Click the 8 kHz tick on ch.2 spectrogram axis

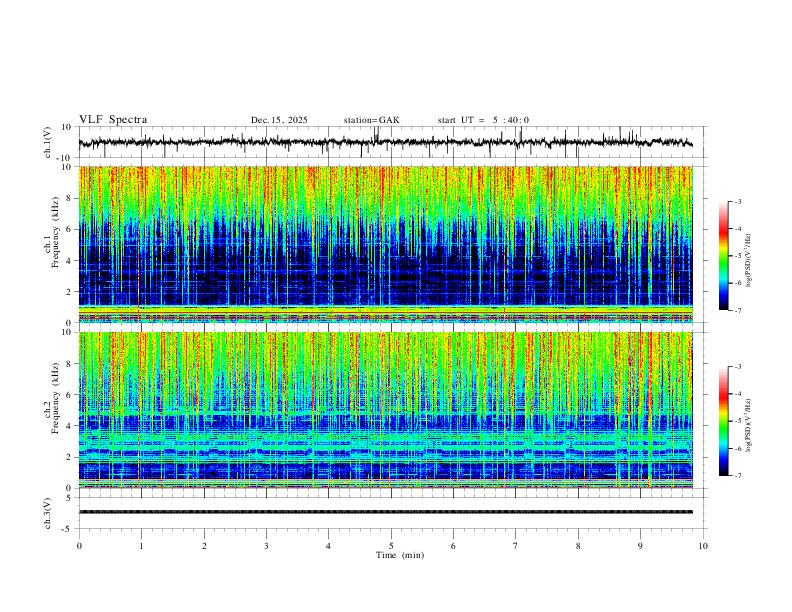69,364
